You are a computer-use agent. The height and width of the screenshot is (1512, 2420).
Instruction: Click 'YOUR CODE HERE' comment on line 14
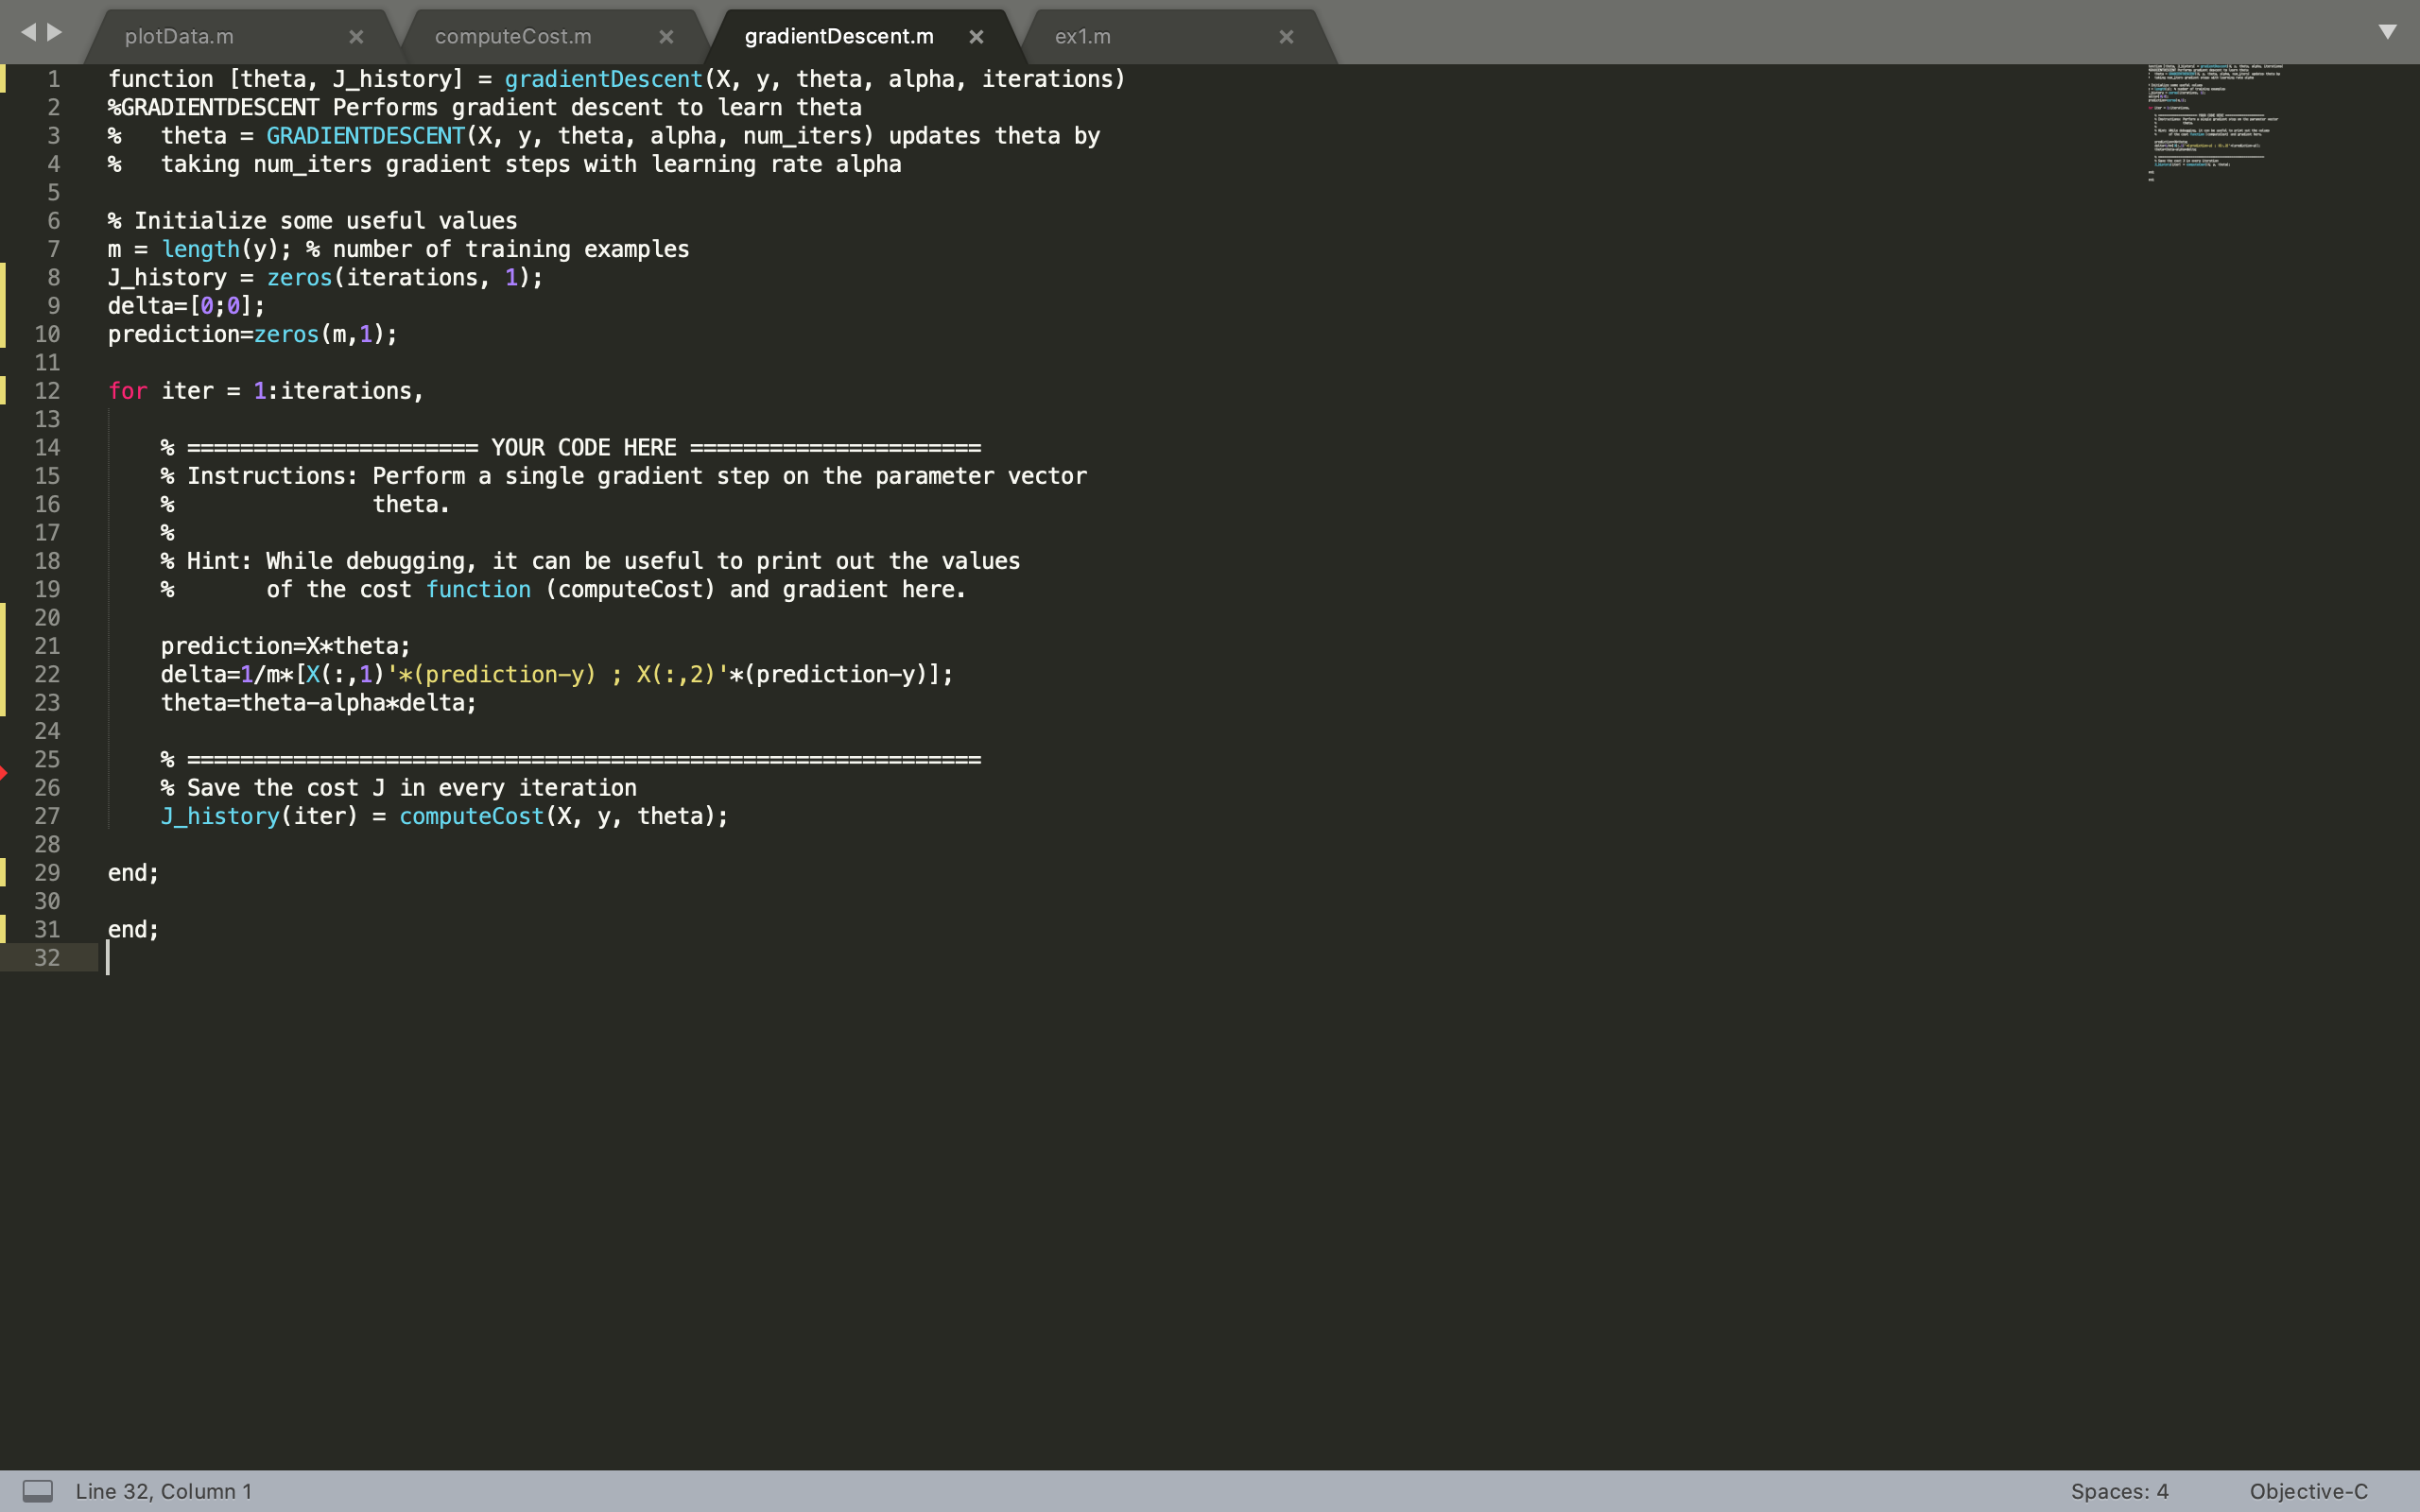583,447
